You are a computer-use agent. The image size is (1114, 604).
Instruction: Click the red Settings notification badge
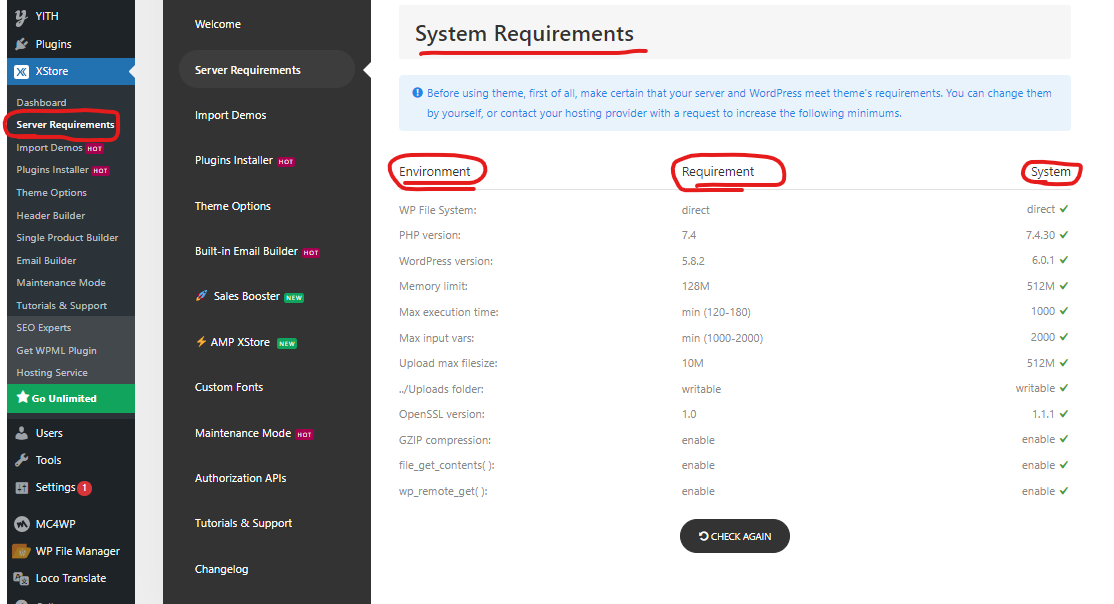(x=84, y=487)
